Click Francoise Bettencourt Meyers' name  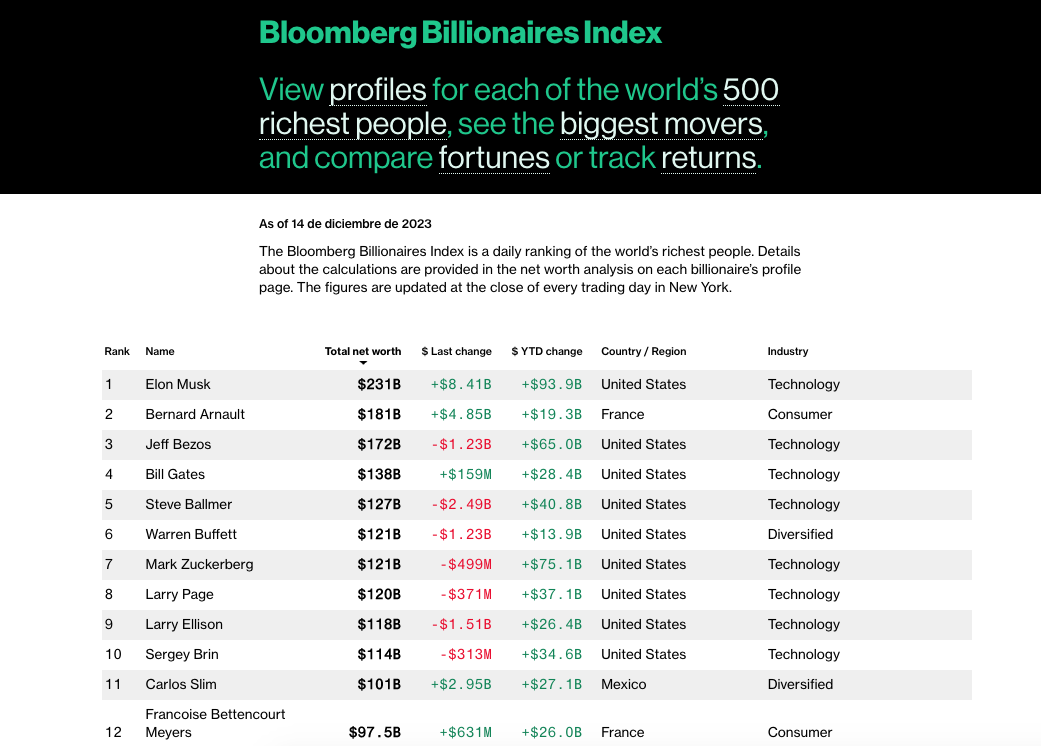point(215,723)
